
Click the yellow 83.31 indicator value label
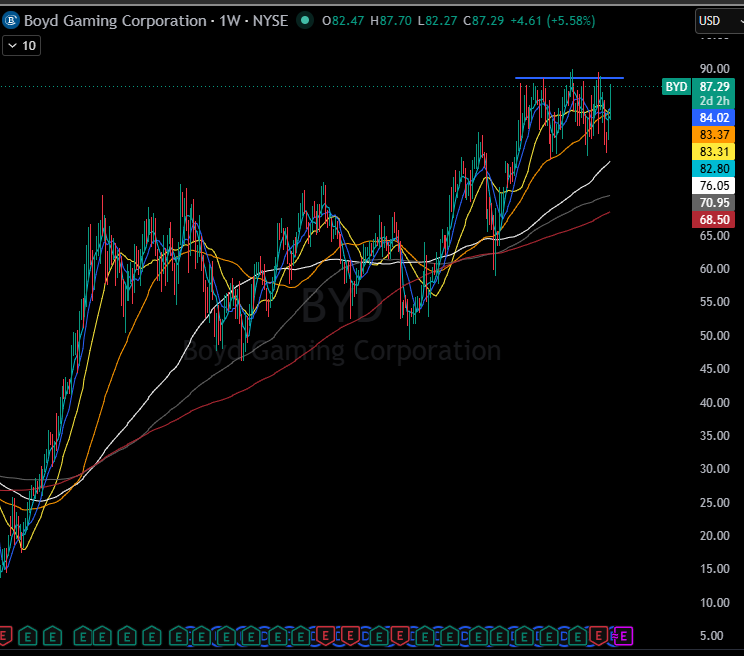click(x=714, y=152)
